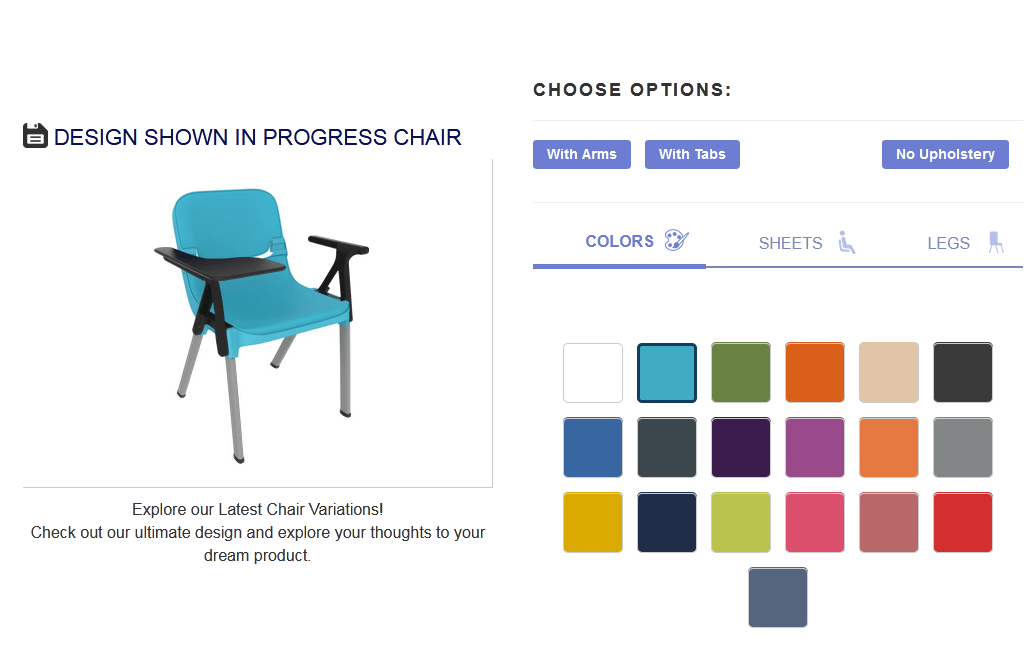Click the save disk icon beside the design title
Viewport: 1034px width, 656px height.
(36, 136)
